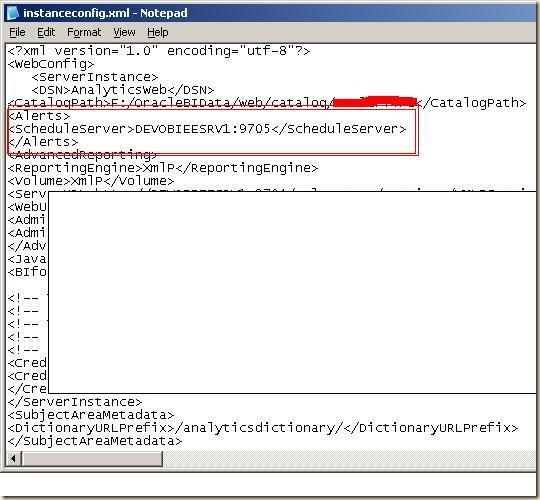Click the <Alerts> opening tag
This screenshot has height=500, width=540.
(39, 116)
